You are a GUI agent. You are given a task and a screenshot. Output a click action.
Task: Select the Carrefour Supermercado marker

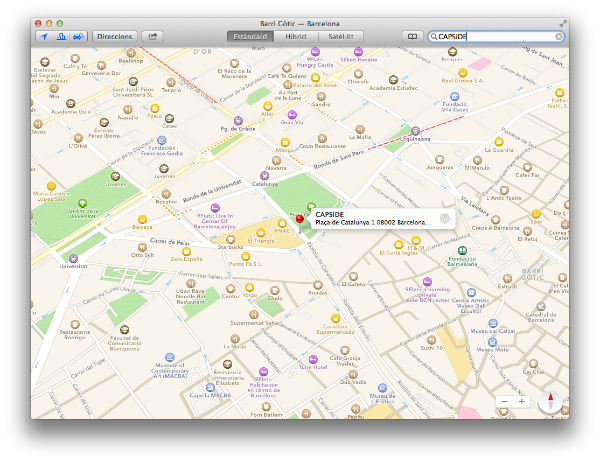[x=336, y=318]
